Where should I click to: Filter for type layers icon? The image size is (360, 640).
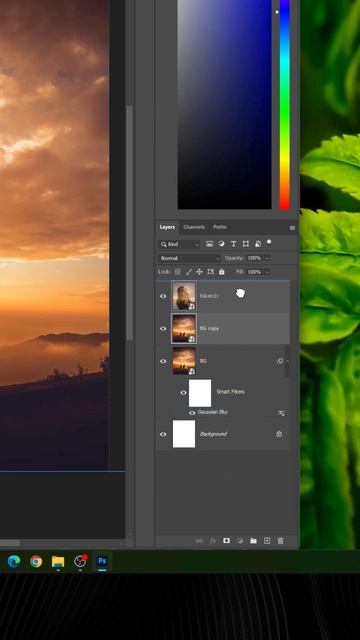coord(233,244)
